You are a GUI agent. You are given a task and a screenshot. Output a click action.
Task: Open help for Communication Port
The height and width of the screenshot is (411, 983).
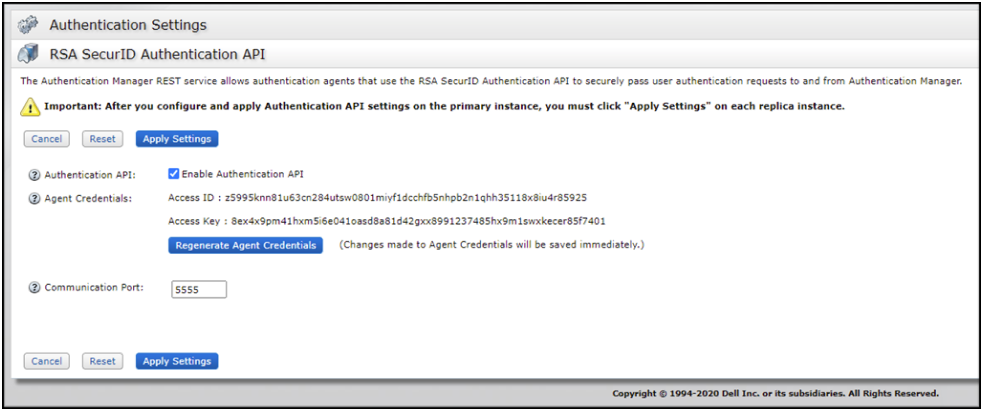point(34,288)
